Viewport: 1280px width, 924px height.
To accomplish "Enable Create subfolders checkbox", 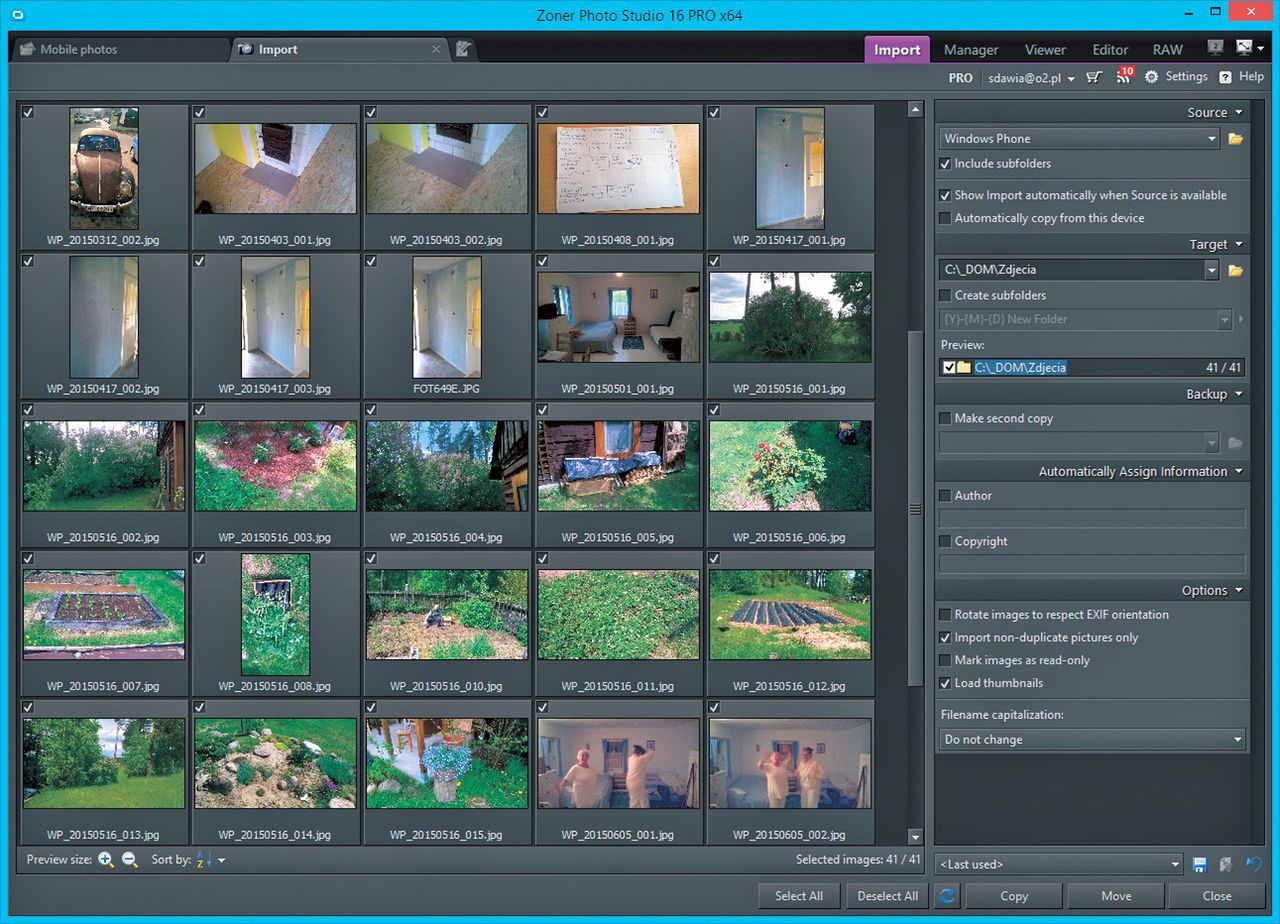I will (x=945, y=295).
